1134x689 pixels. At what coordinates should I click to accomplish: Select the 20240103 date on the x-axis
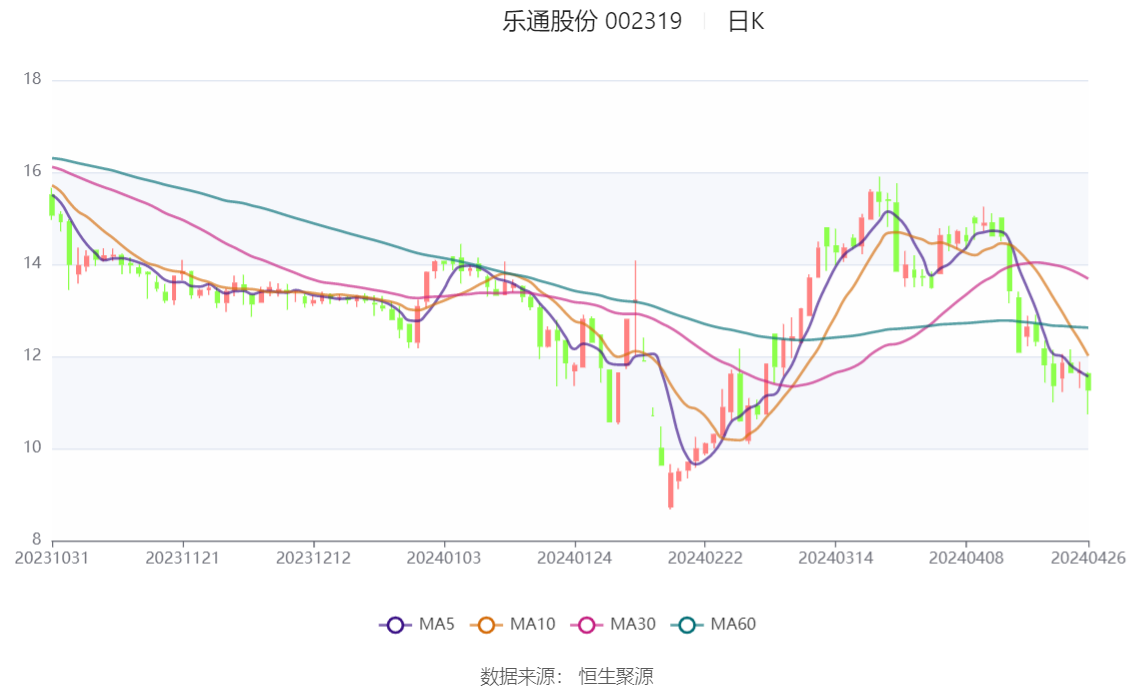click(x=443, y=558)
